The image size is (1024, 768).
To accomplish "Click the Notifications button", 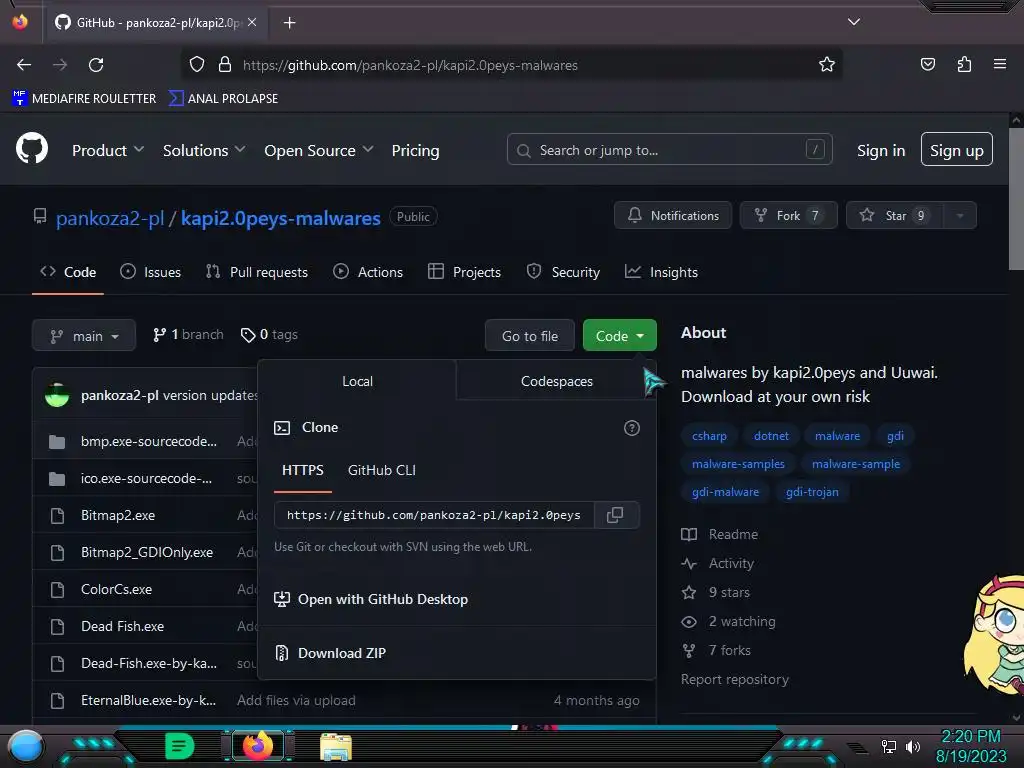I will [673, 215].
